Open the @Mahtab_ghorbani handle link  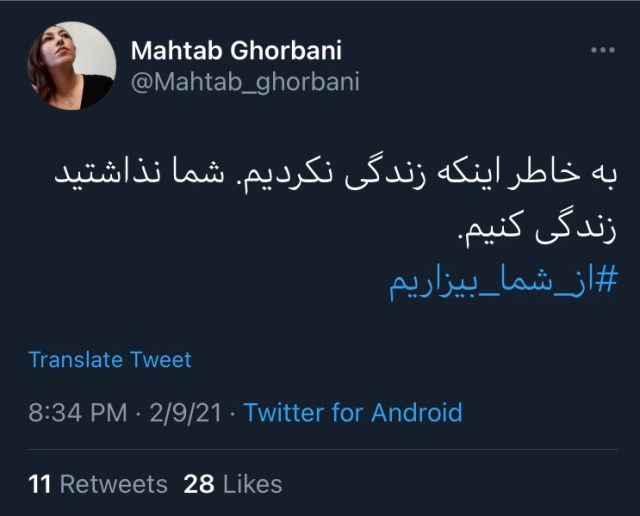[x=244, y=82]
